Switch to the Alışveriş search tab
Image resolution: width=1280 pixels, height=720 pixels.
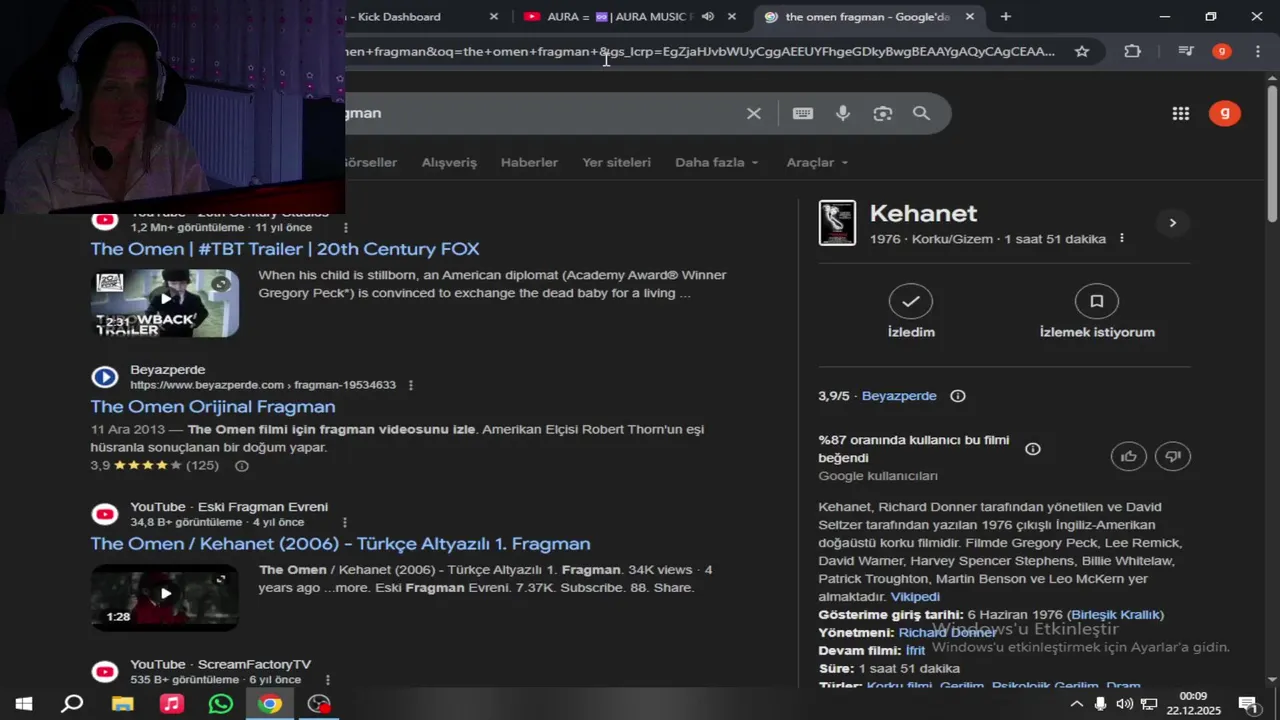449,162
